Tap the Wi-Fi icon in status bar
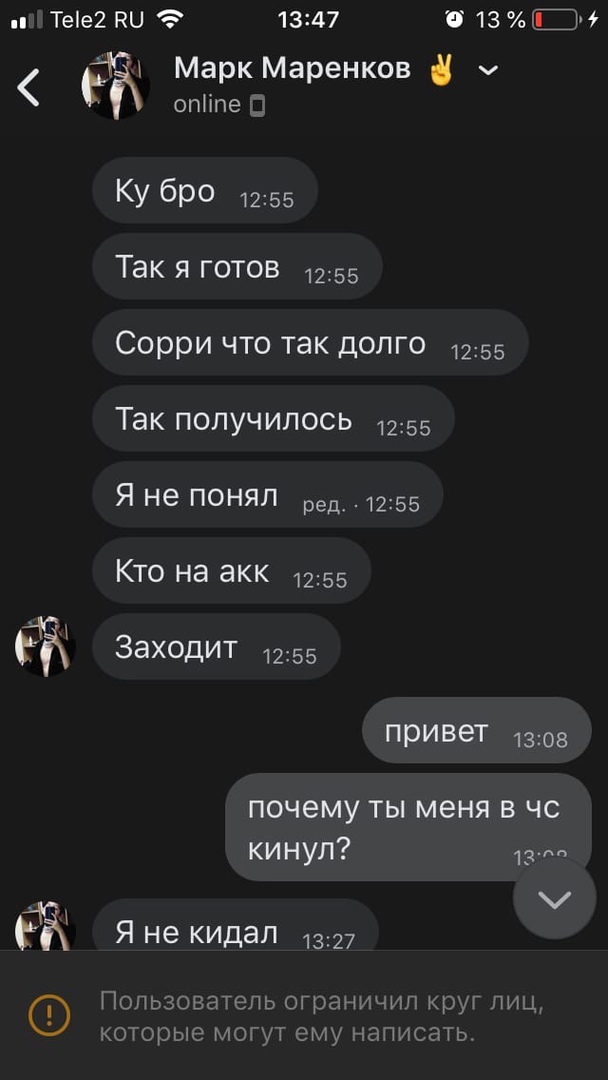This screenshot has height=1080, width=608. [169, 20]
